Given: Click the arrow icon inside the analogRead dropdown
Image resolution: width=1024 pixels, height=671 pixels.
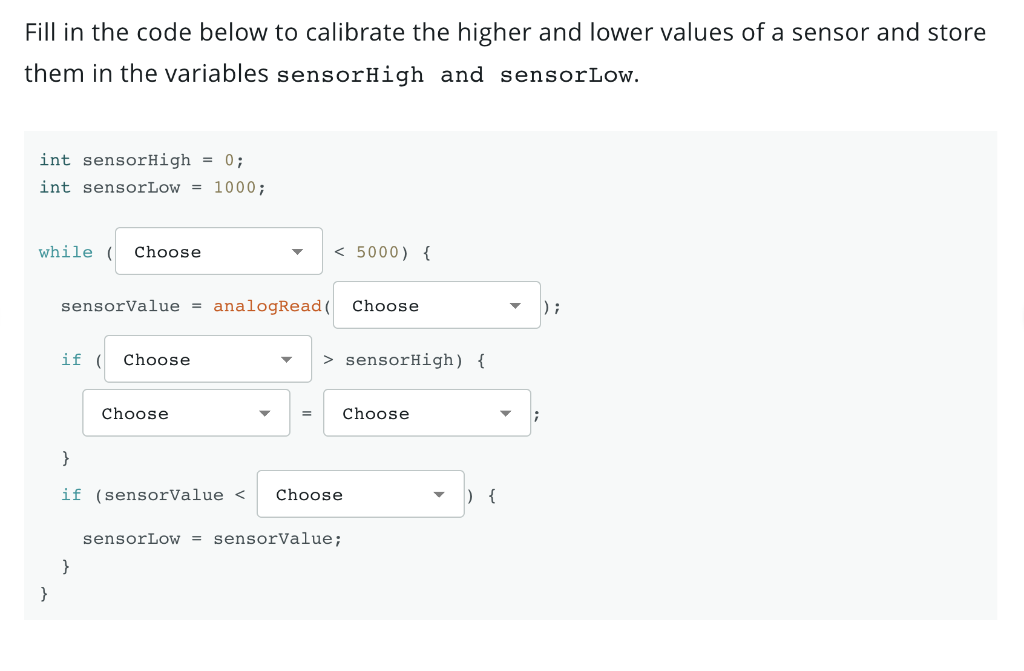Looking at the screenshot, I should [x=515, y=305].
